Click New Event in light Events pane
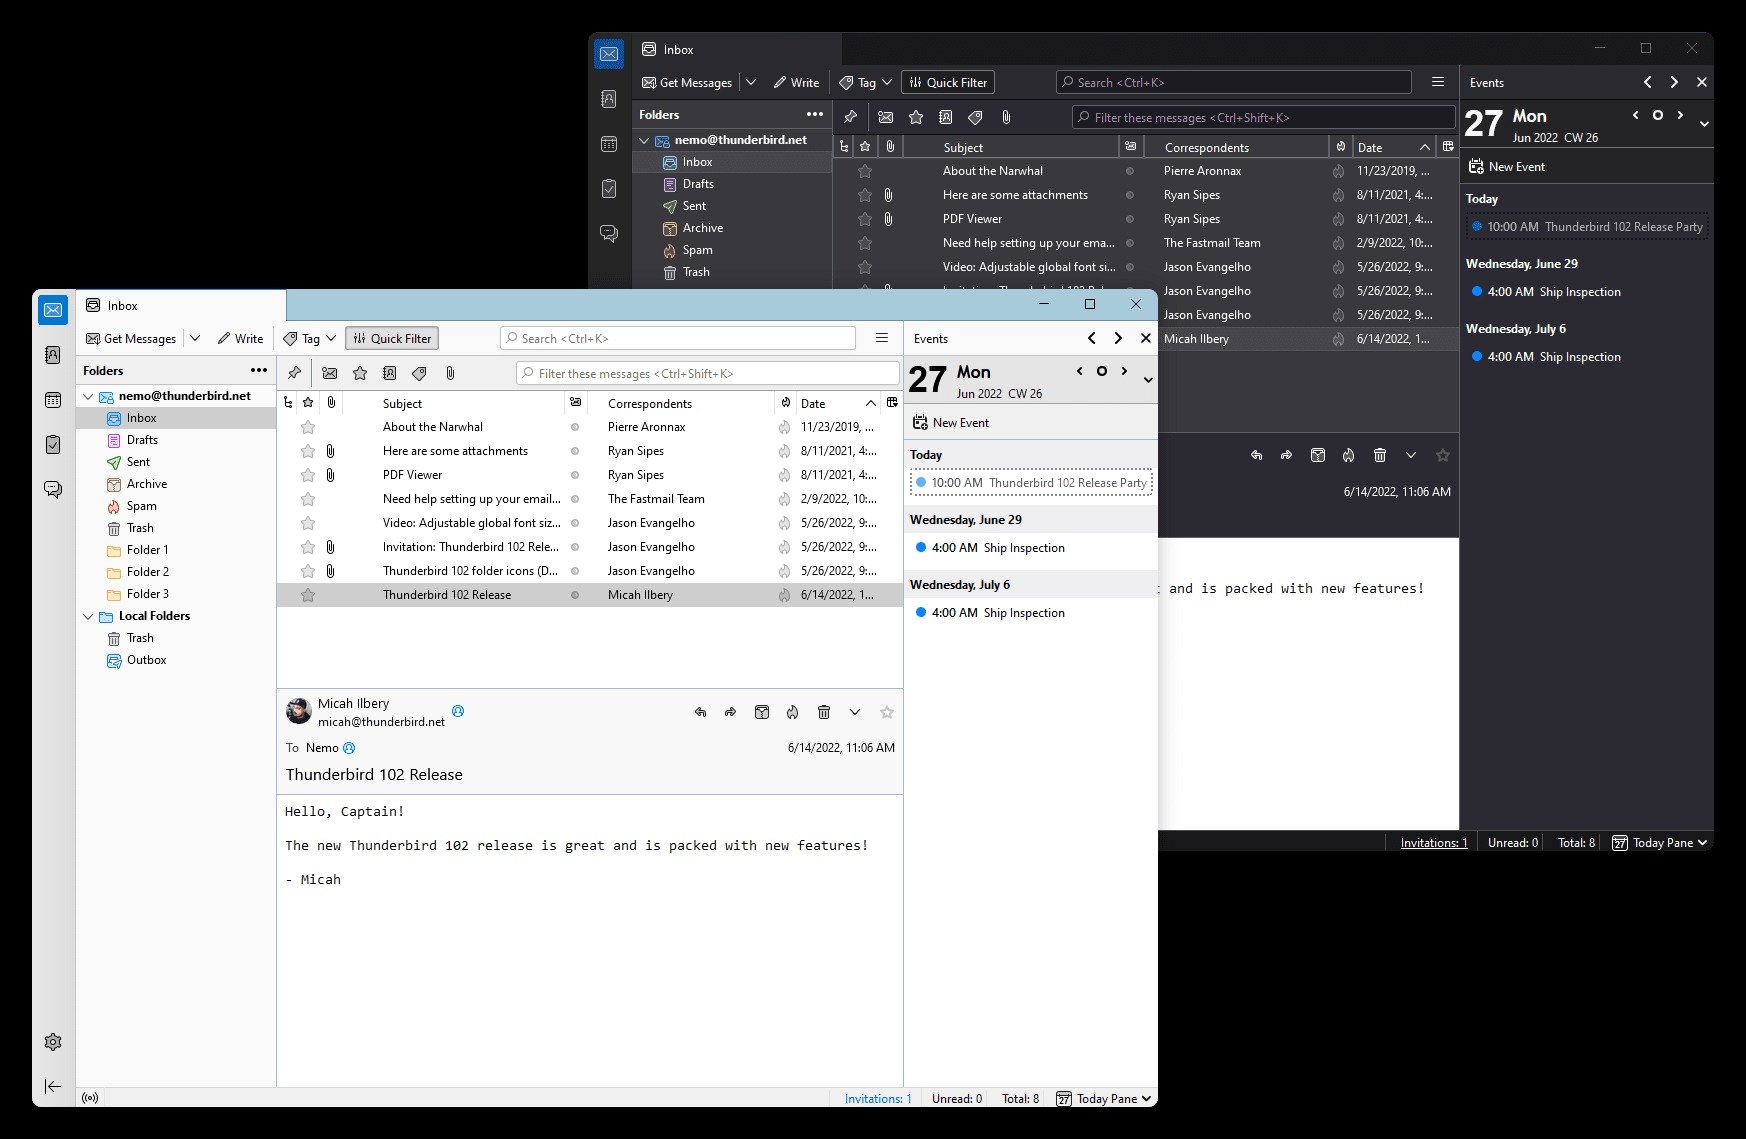This screenshot has width=1746, height=1139. [x=951, y=423]
